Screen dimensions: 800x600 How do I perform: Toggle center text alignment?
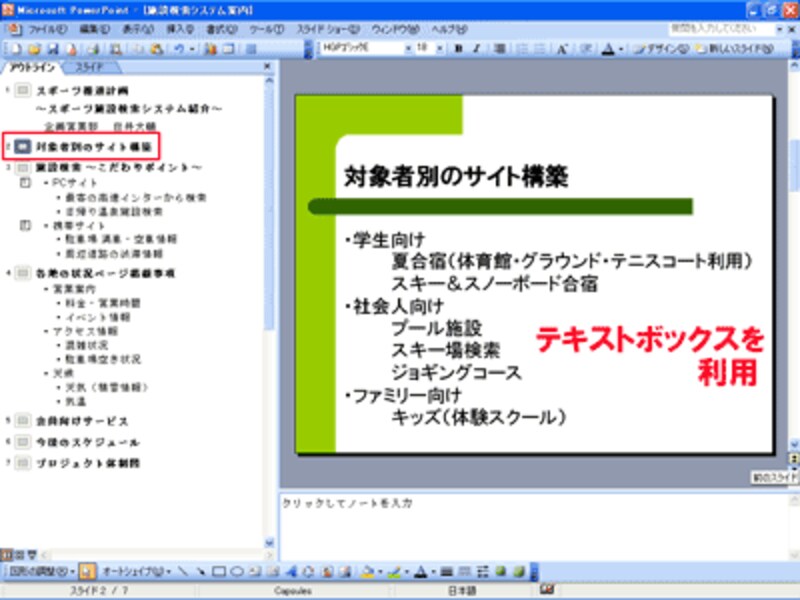tap(500, 49)
